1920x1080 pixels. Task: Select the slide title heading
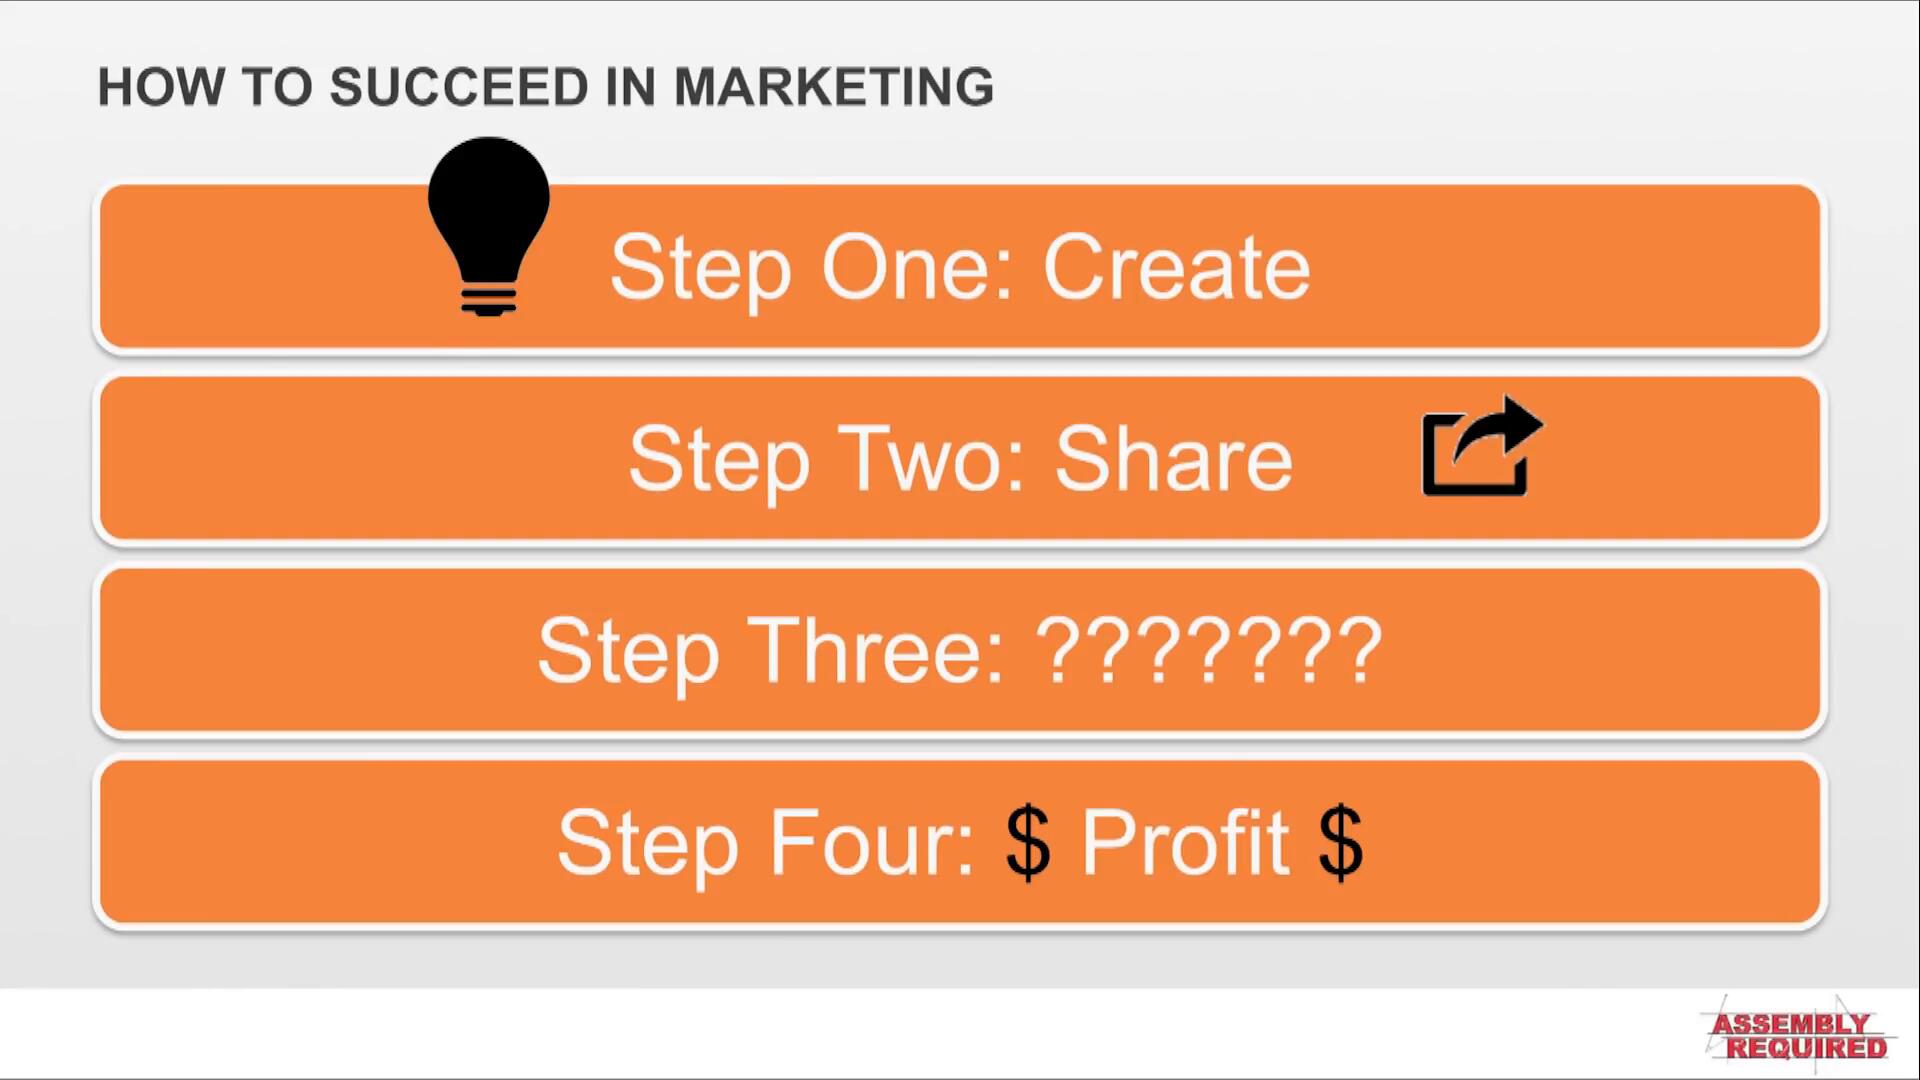tap(545, 87)
